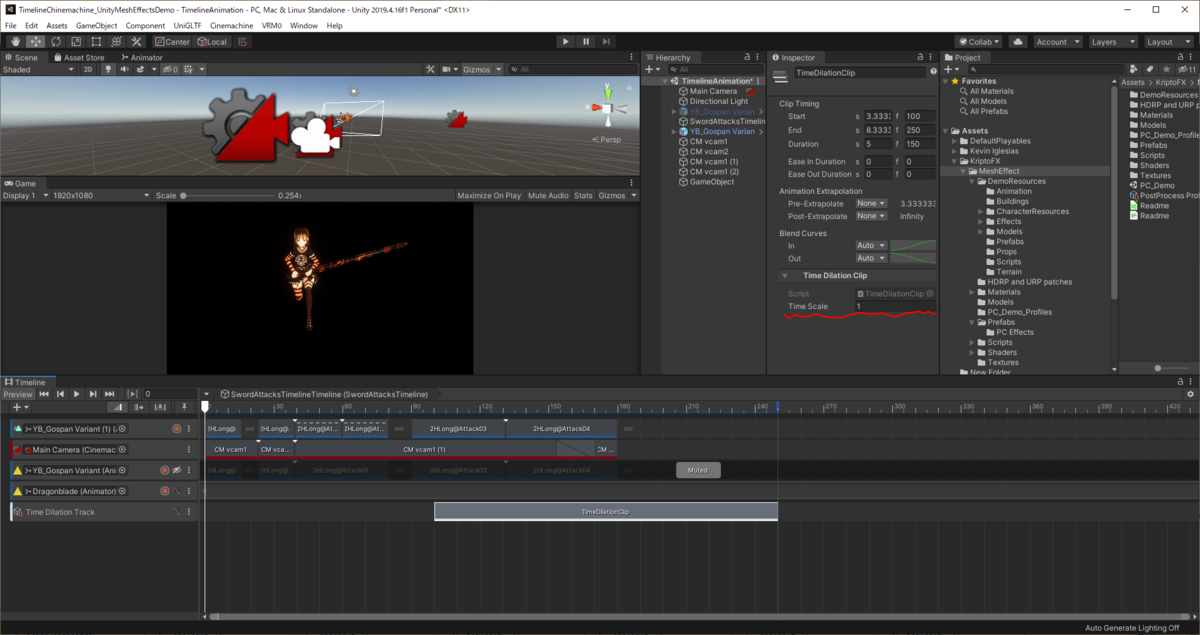
Task: Toggle Local handle rotation button
Action: (212, 42)
